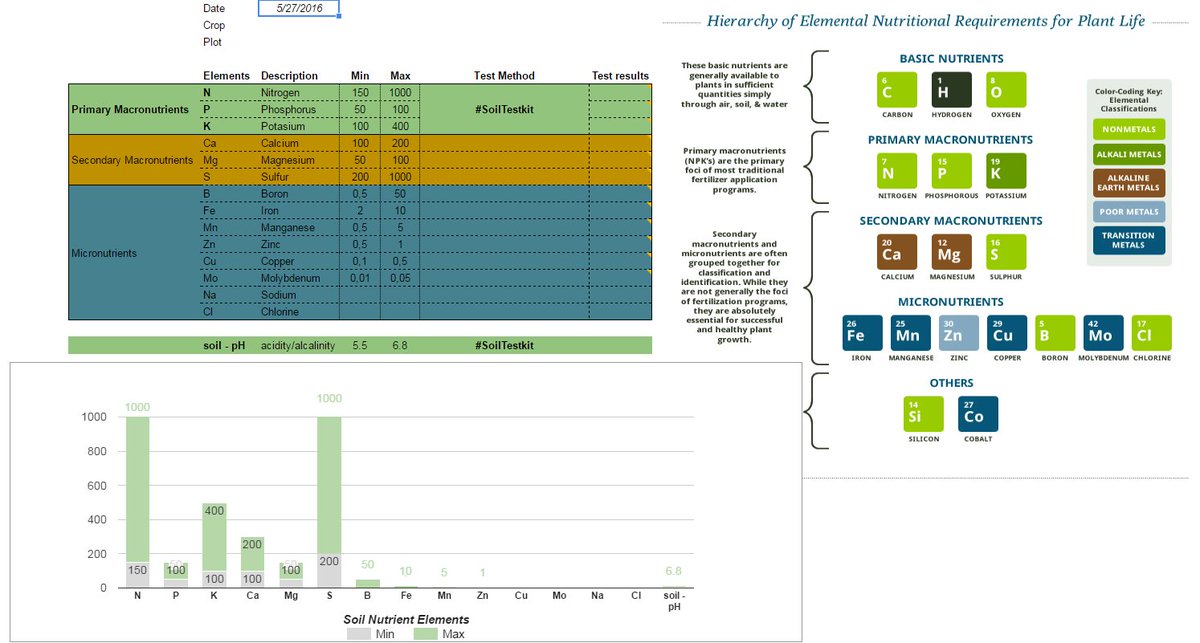Click the Cobalt (Co) element tile
Screen dimensions: 1200x643
pos(978,414)
